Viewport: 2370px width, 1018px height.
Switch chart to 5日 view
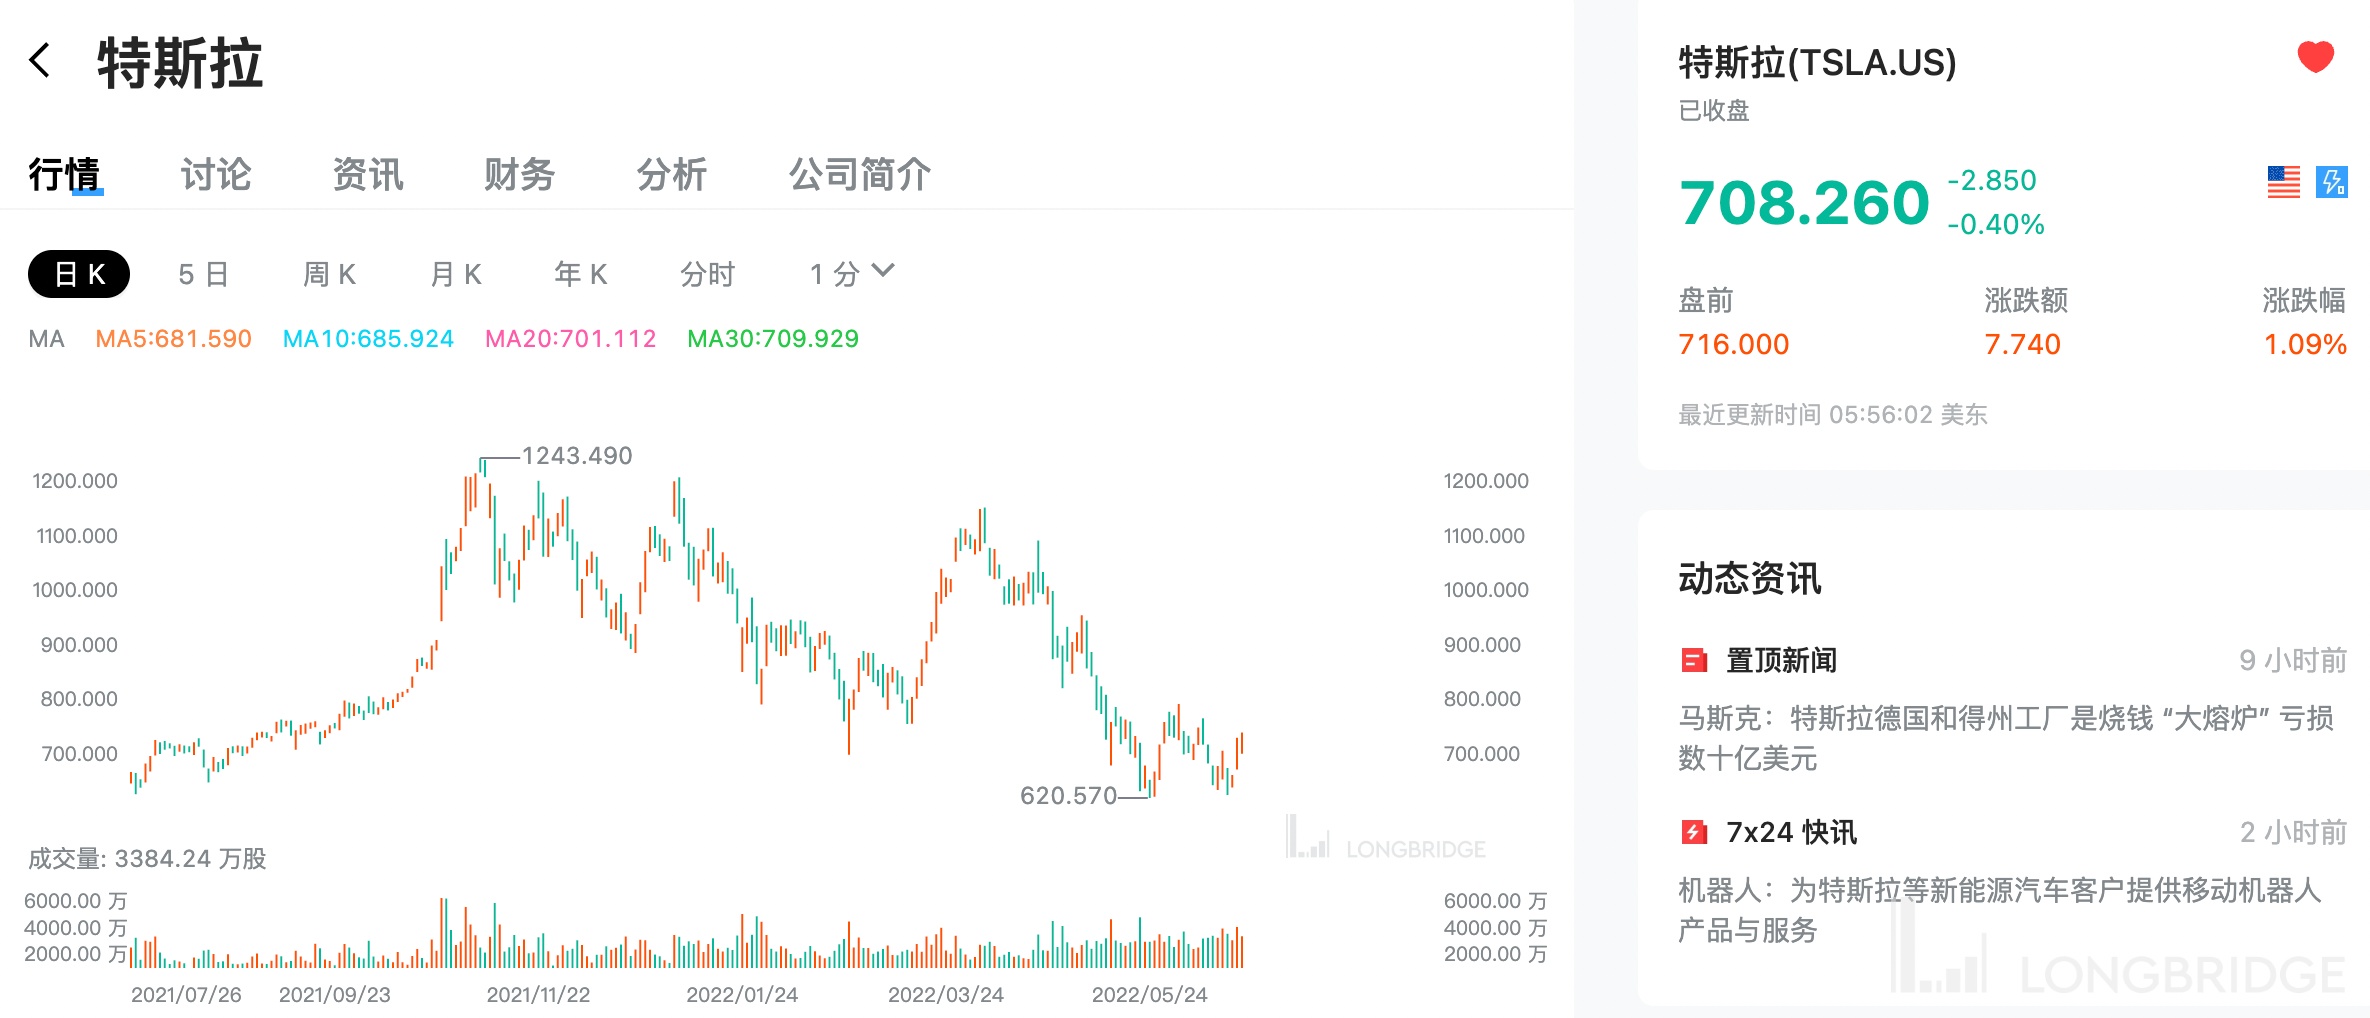204,274
